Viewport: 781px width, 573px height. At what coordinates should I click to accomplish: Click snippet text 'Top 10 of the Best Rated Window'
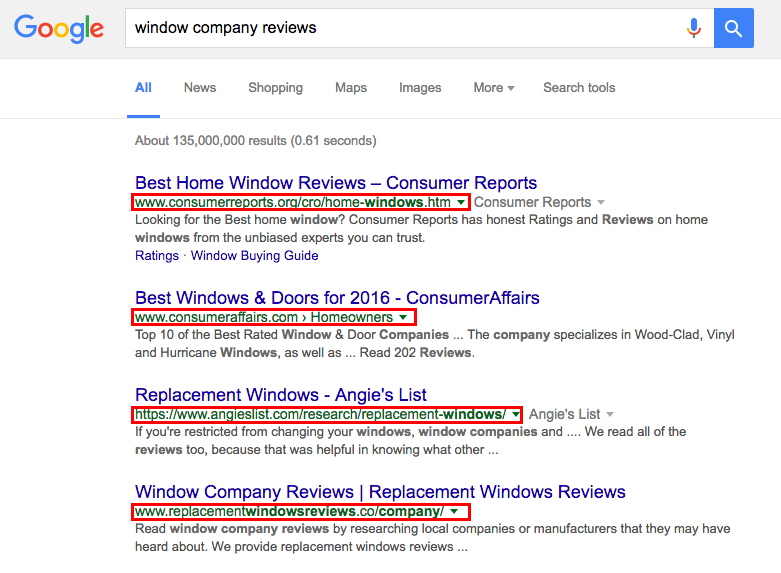(233, 335)
